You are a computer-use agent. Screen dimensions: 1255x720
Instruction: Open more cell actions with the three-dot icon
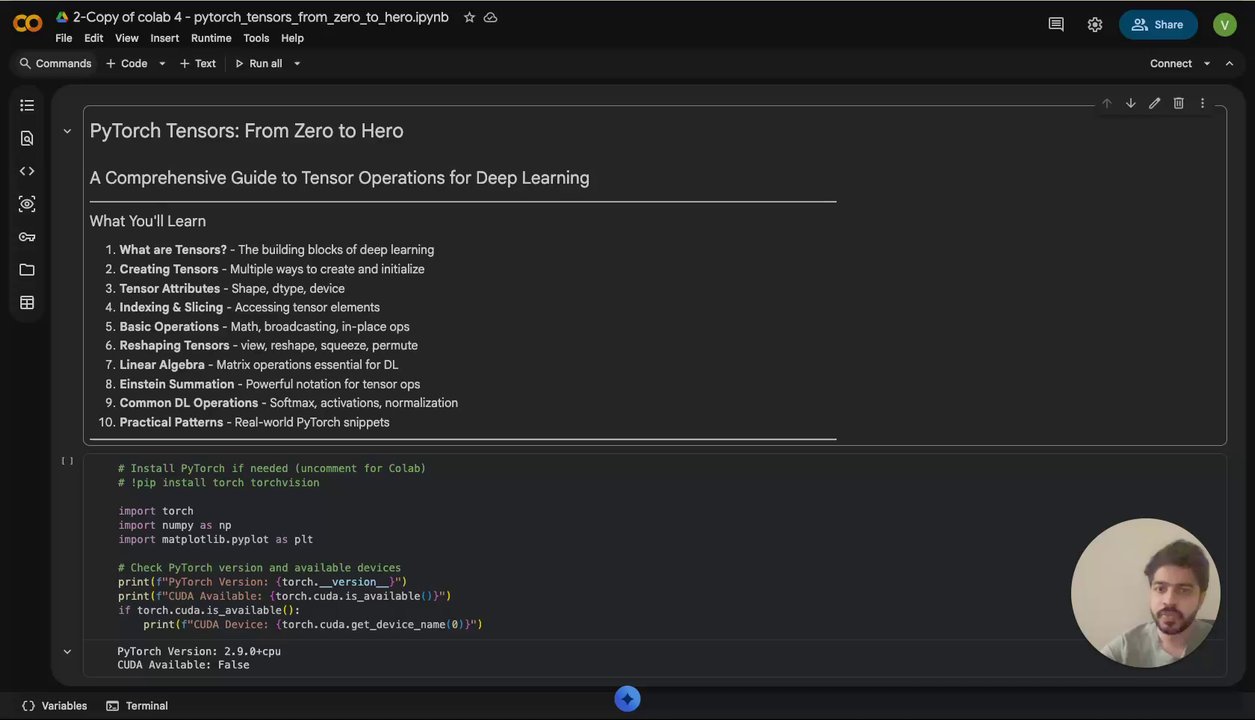coord(1202,103)
